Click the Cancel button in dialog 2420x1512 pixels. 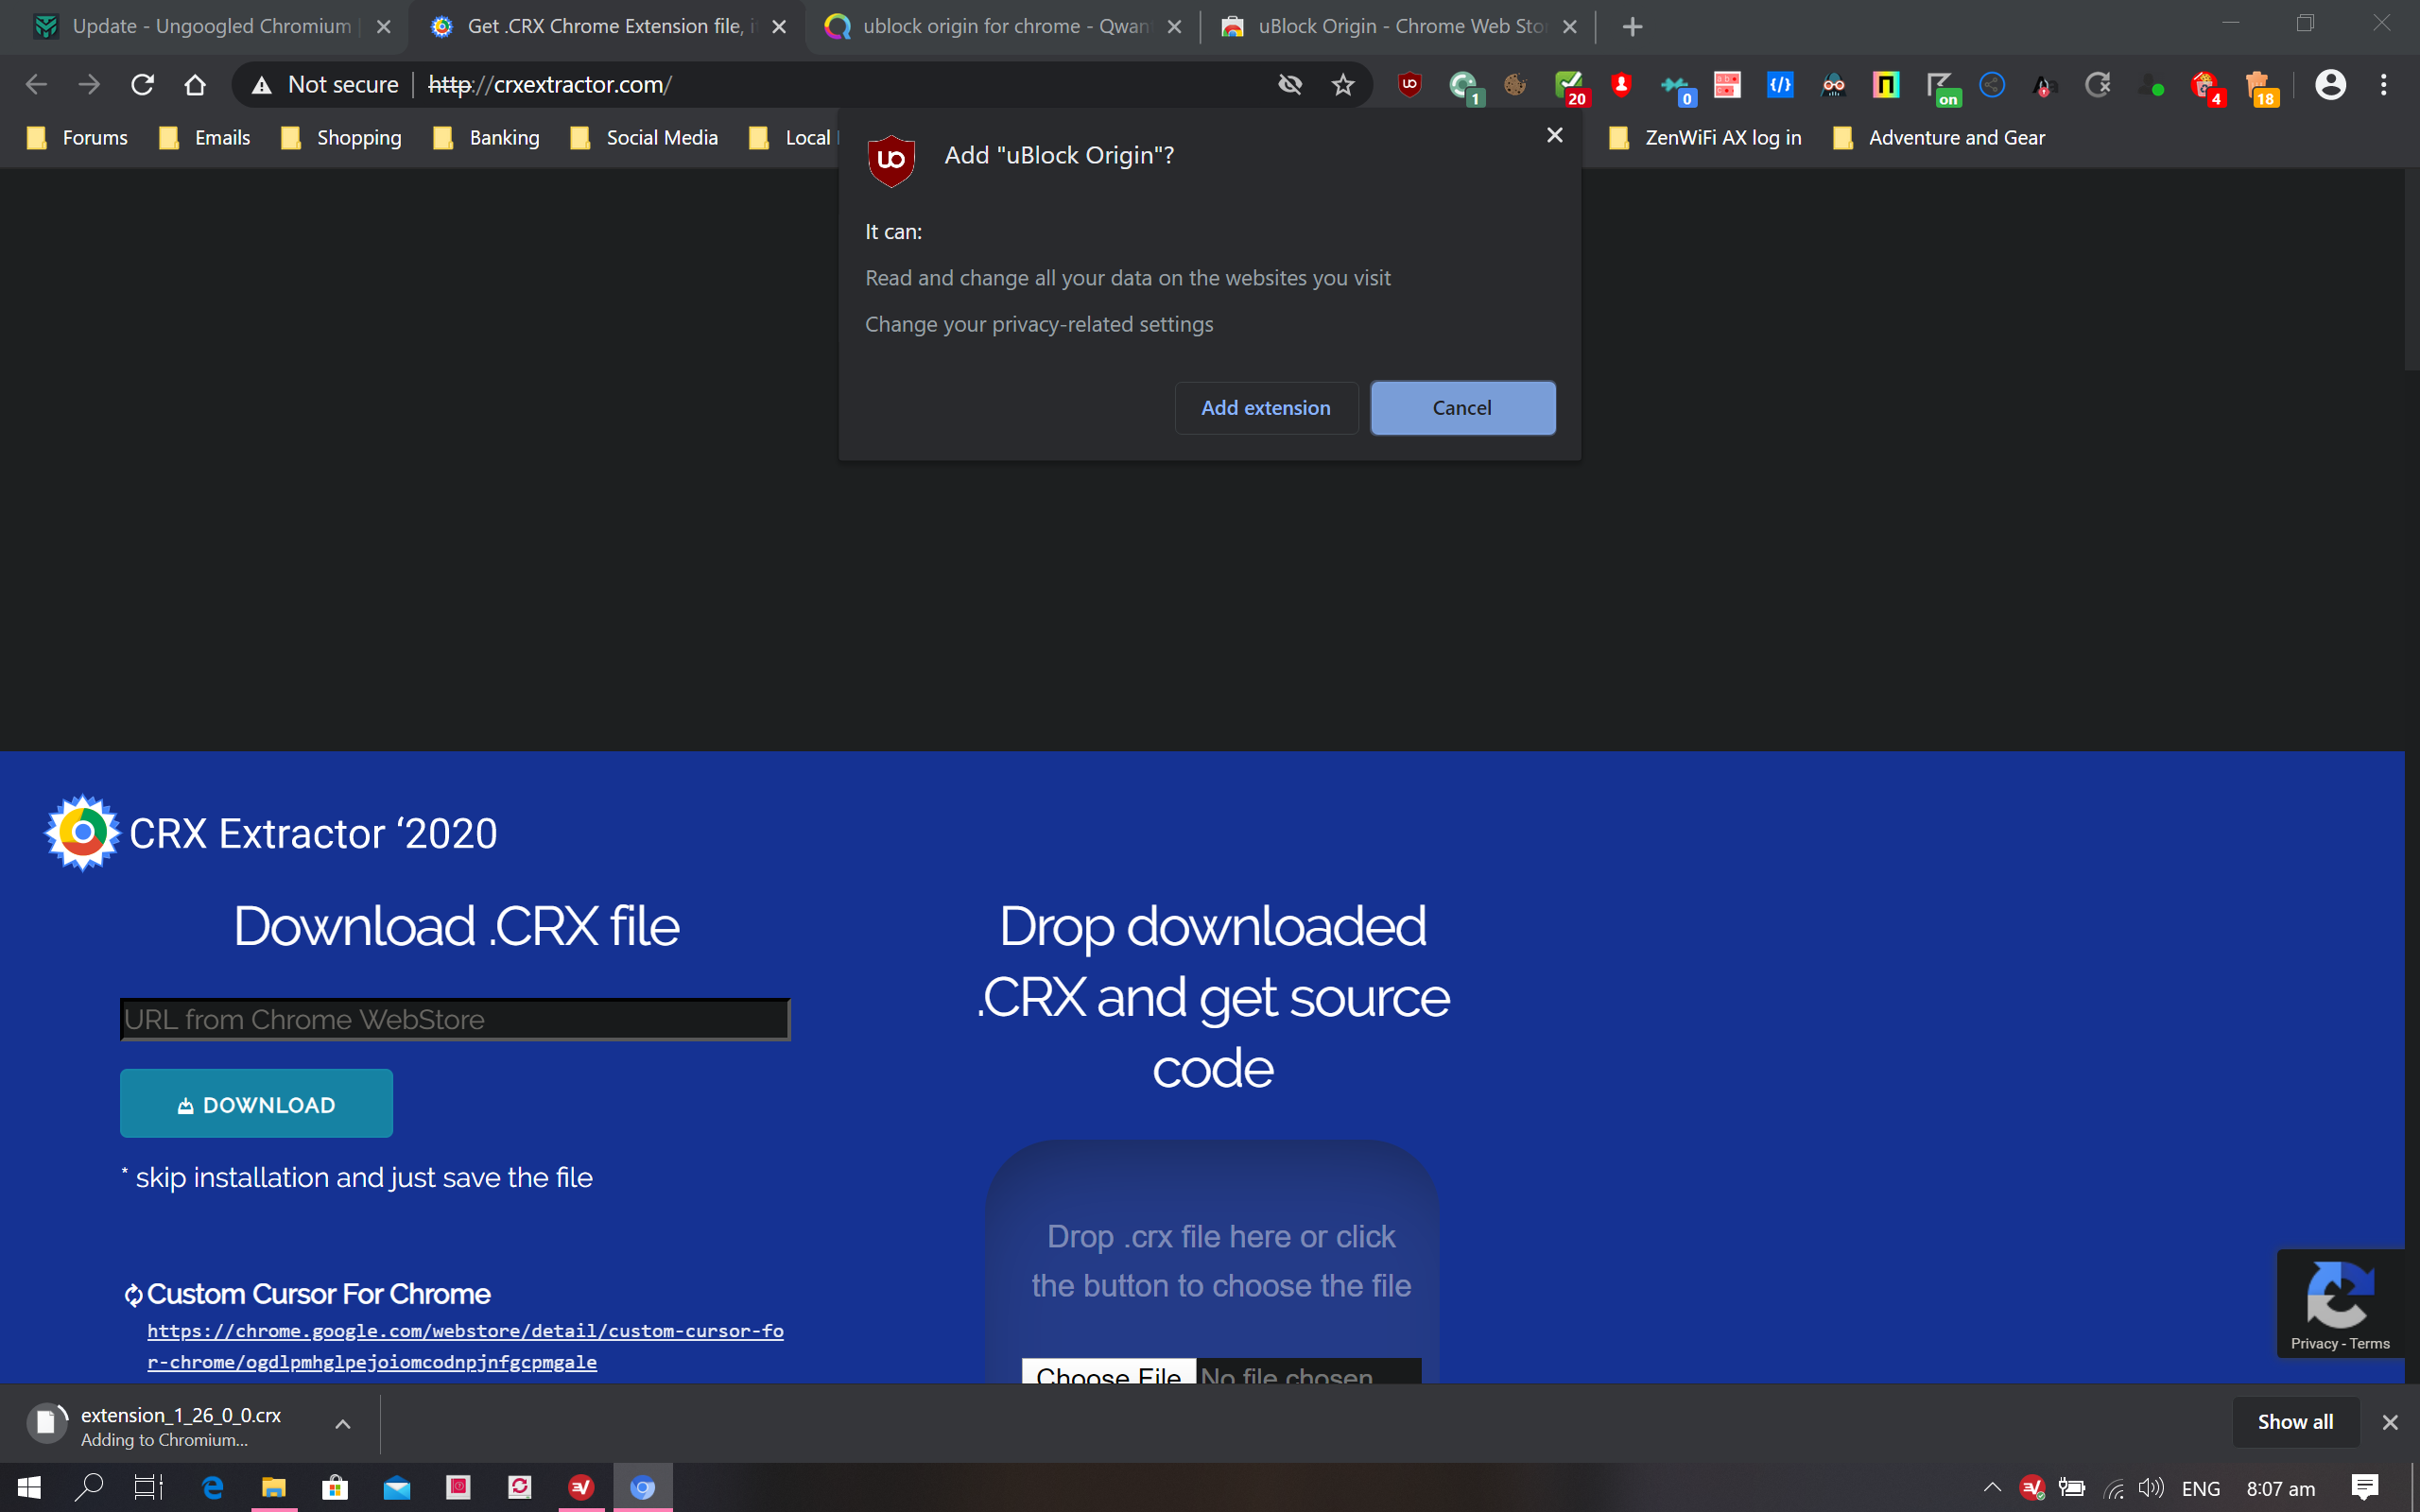point(1461,405)
